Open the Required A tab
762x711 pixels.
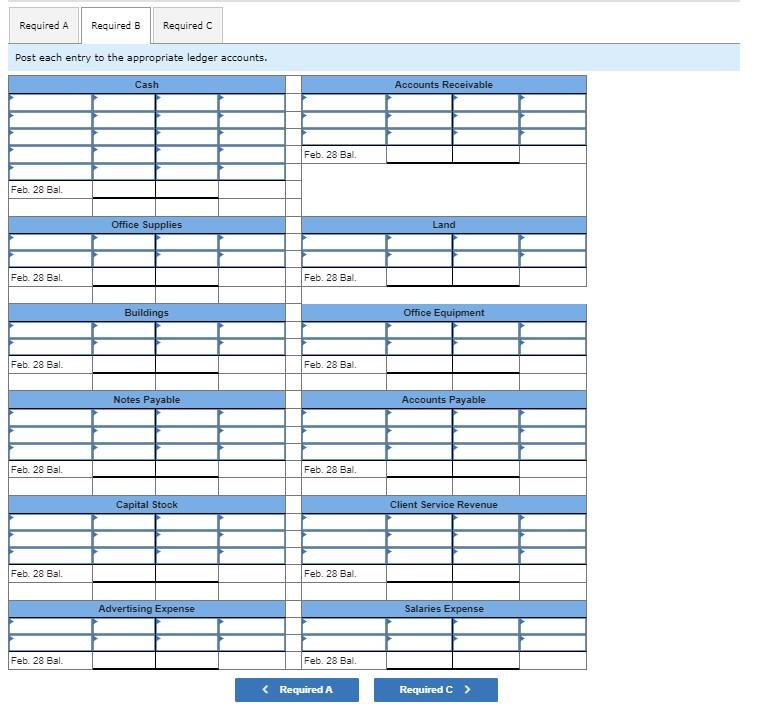44,26
